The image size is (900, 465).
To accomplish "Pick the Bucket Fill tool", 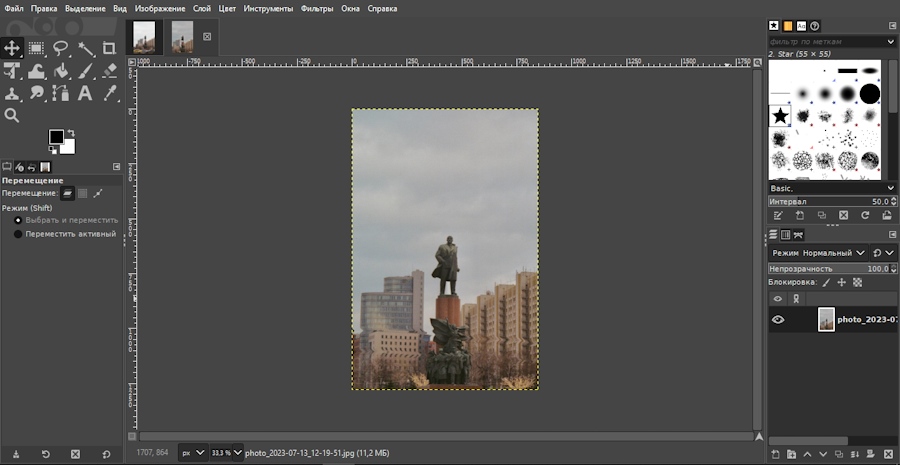I will pos(61,70).
